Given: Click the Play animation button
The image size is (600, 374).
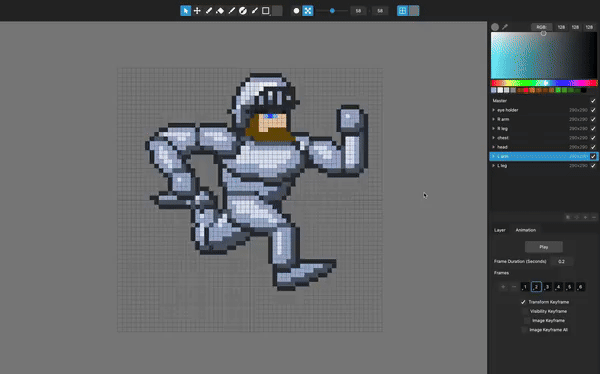Looking at the screenshot, I should pyautogui.click(x=544, y=247).
